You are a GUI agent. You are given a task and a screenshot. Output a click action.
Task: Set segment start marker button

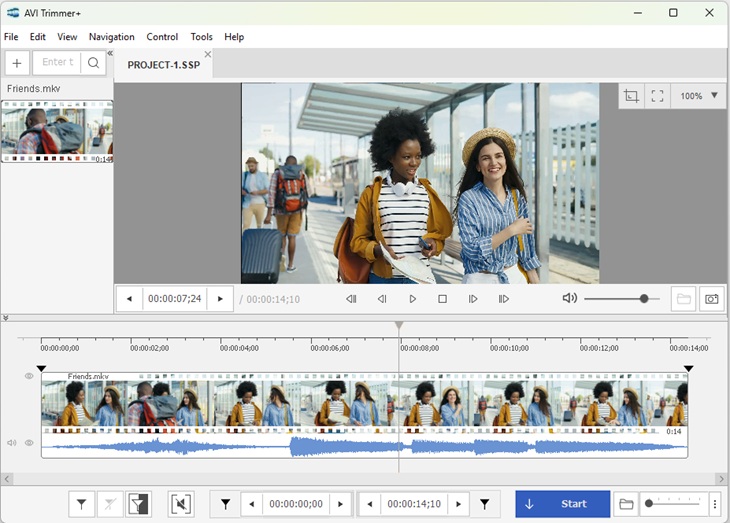point(225,504)
